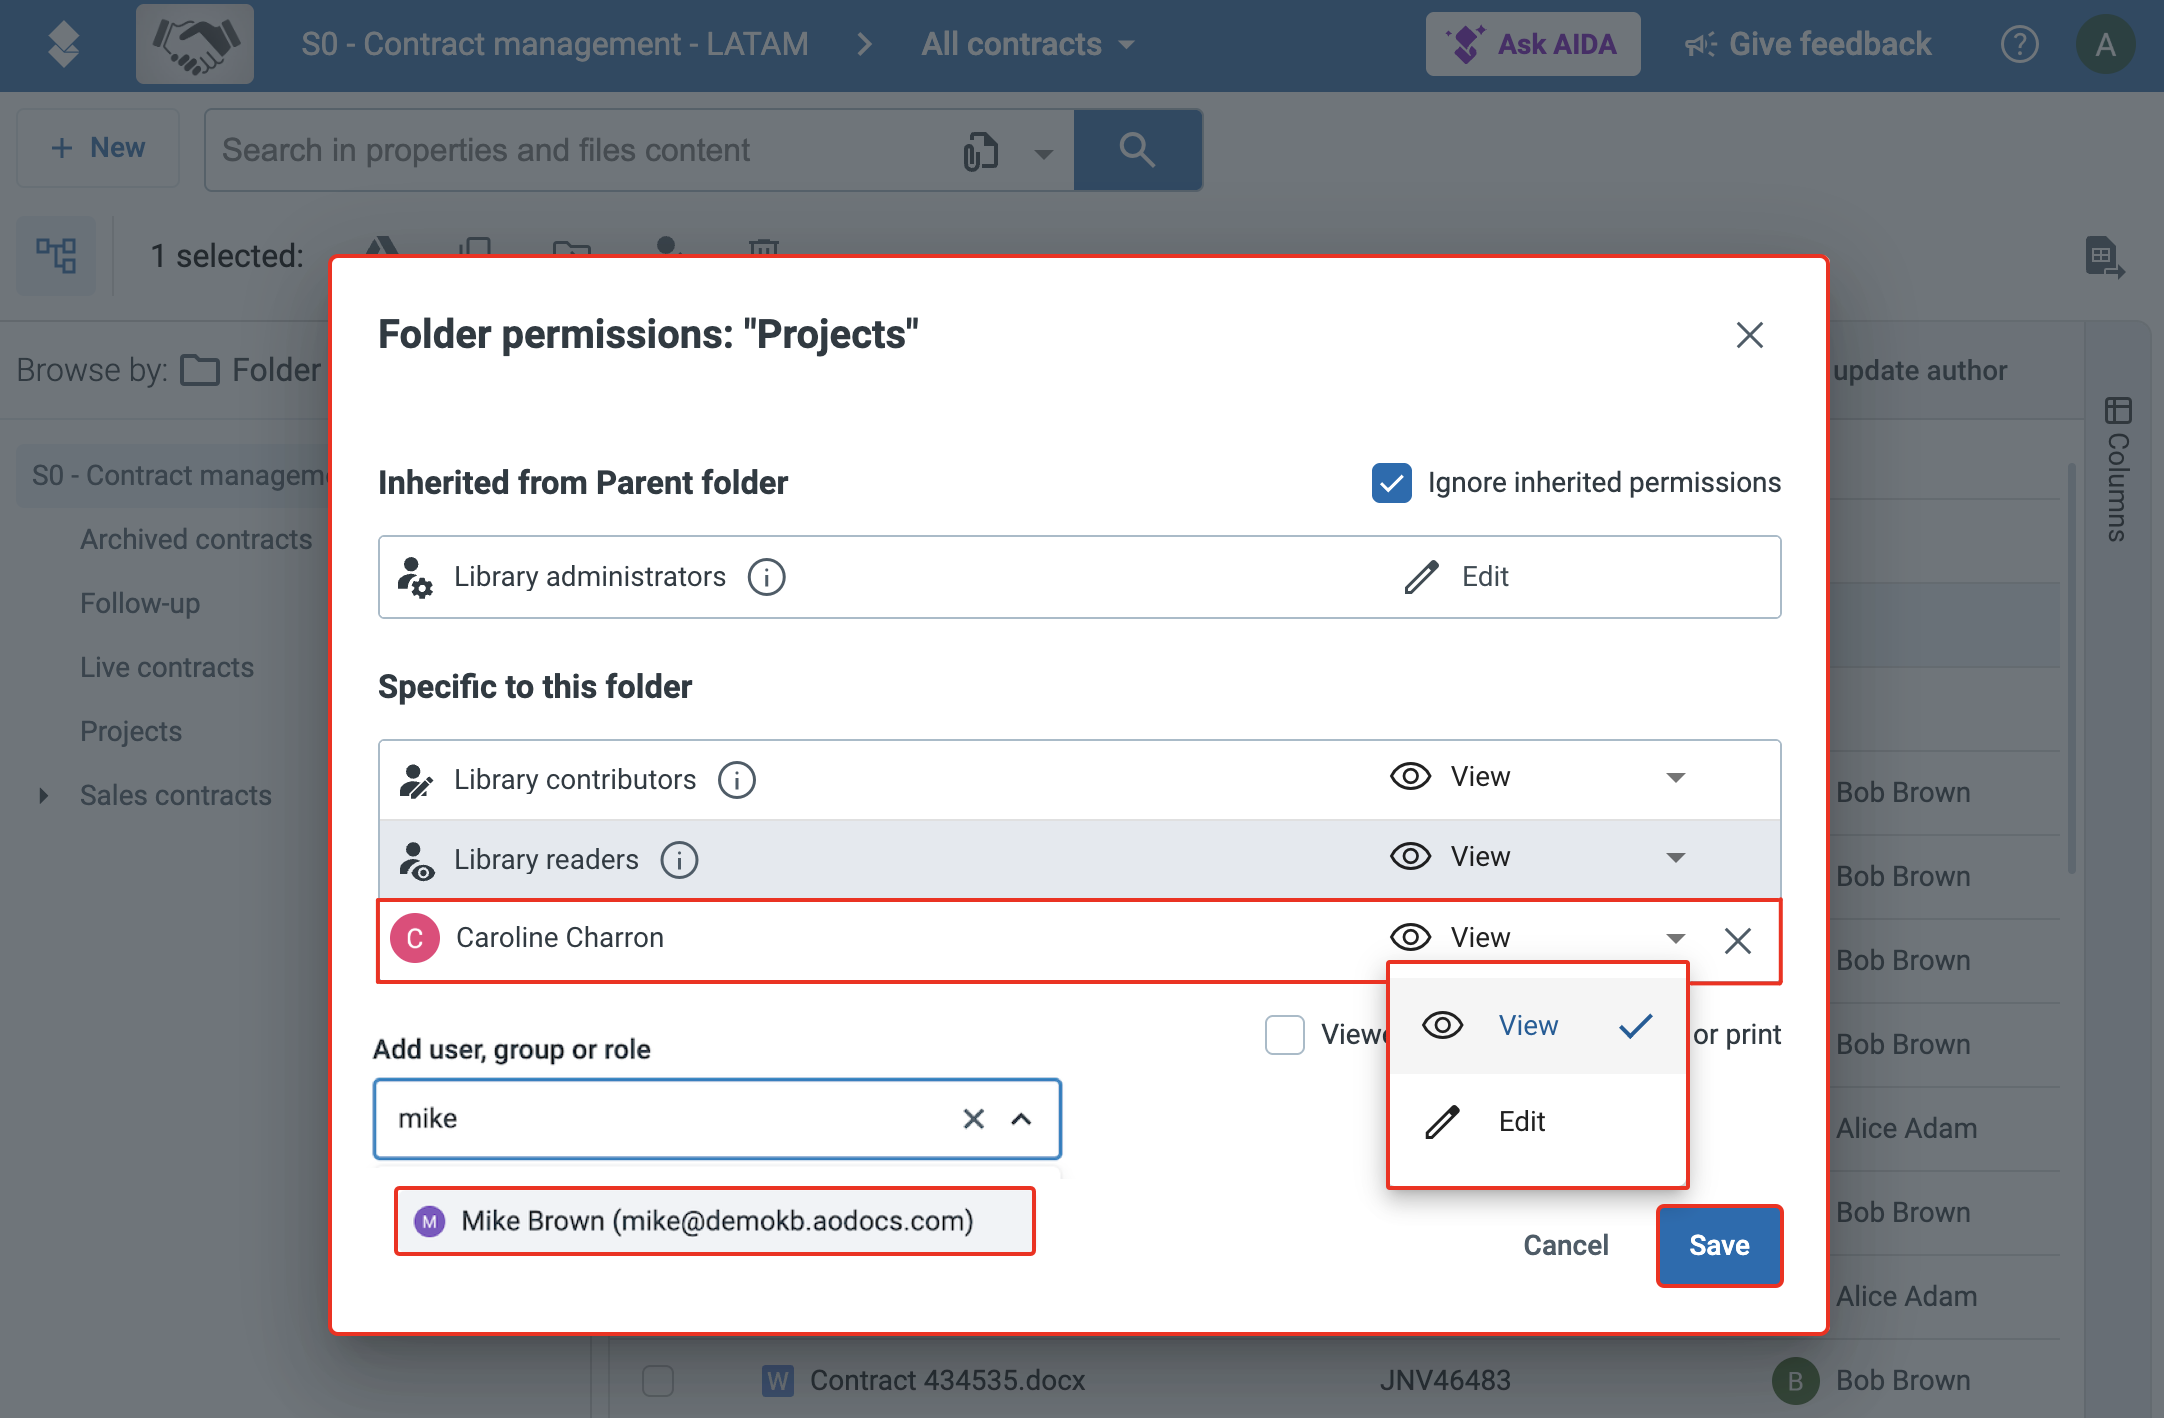The height and width of the screenshot is (1418, 2164).
Task: Close the Folder permissions dialog
Action: (x=1749, y=335)
